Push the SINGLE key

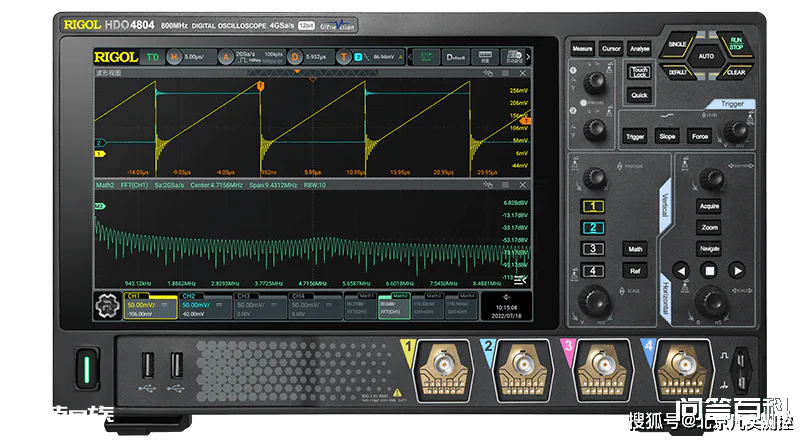(678, 43)
